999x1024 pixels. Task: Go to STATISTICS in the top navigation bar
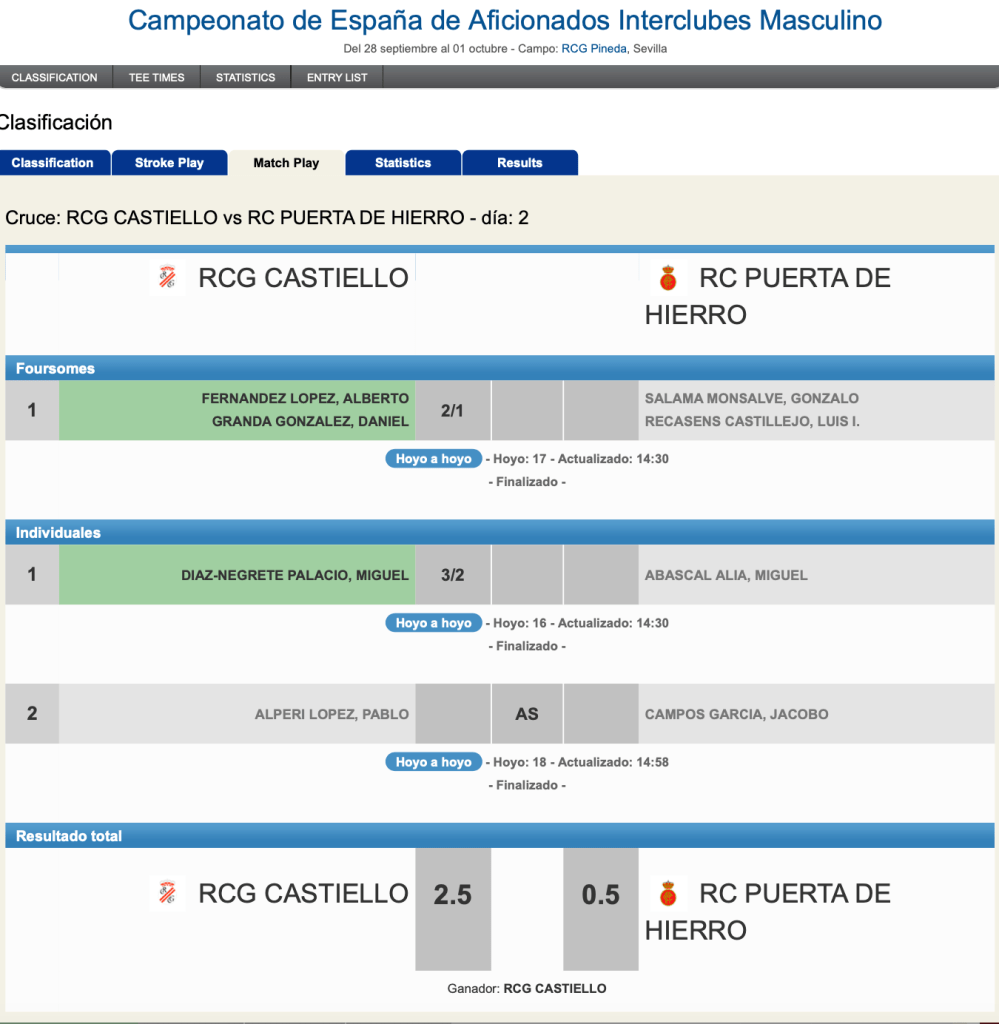245,77
